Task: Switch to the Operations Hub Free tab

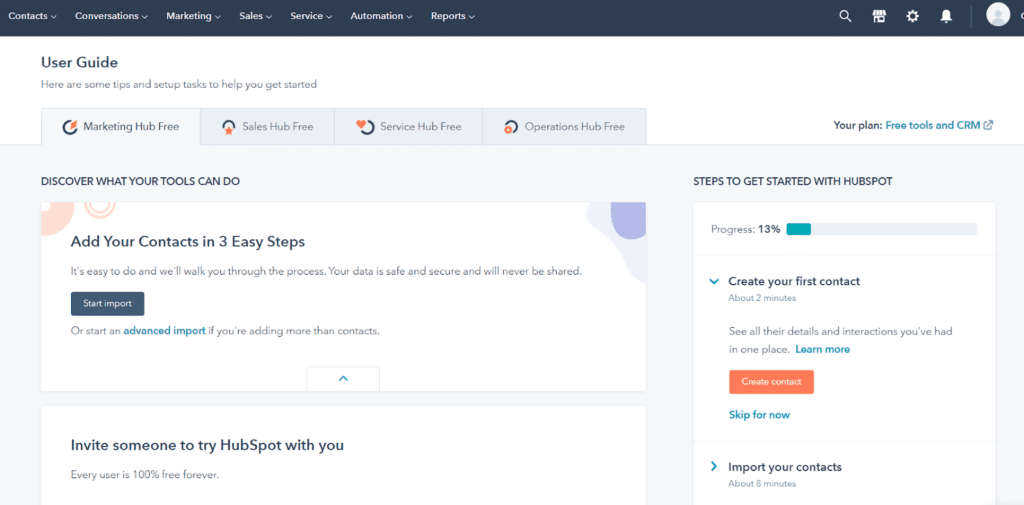Action: pos(564,127)
